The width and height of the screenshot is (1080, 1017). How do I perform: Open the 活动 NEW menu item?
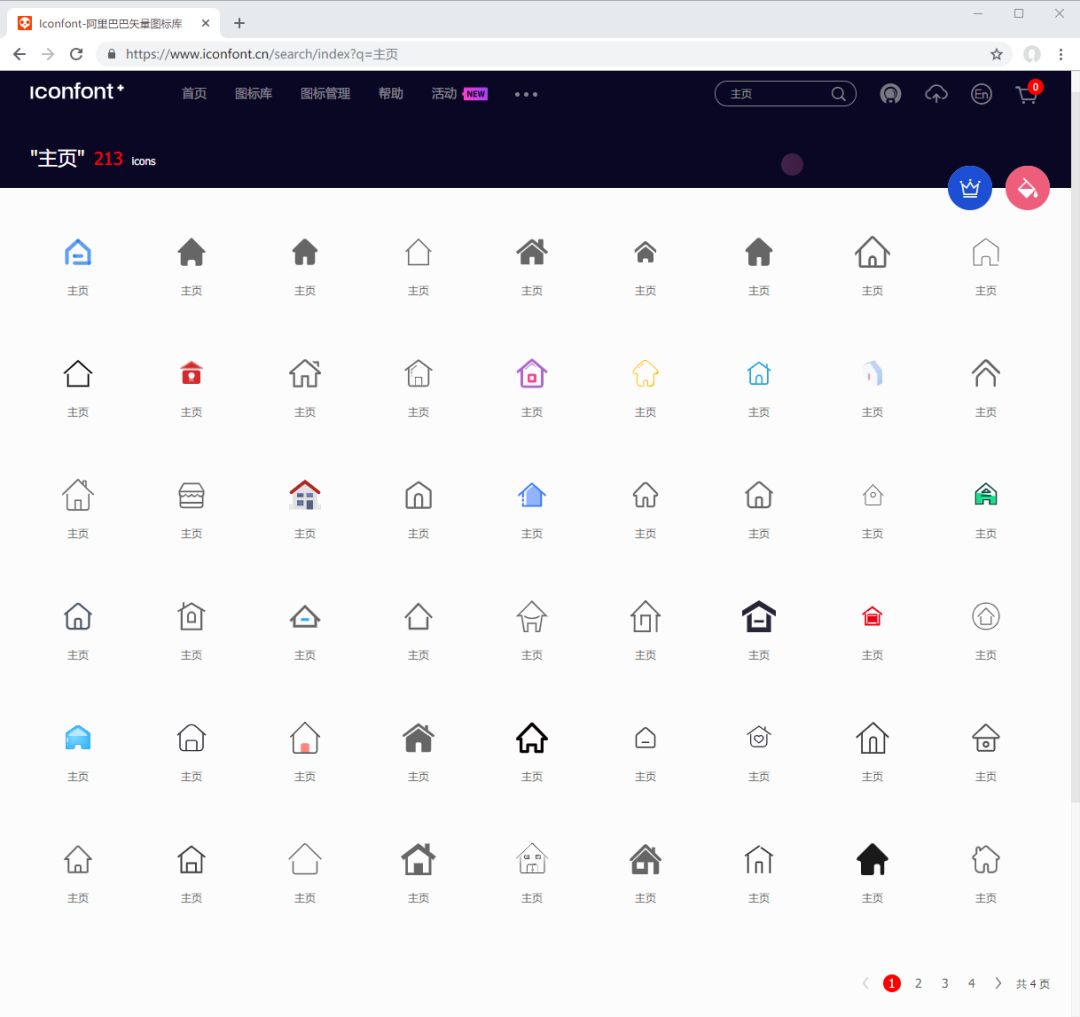[x=459, y=94]
